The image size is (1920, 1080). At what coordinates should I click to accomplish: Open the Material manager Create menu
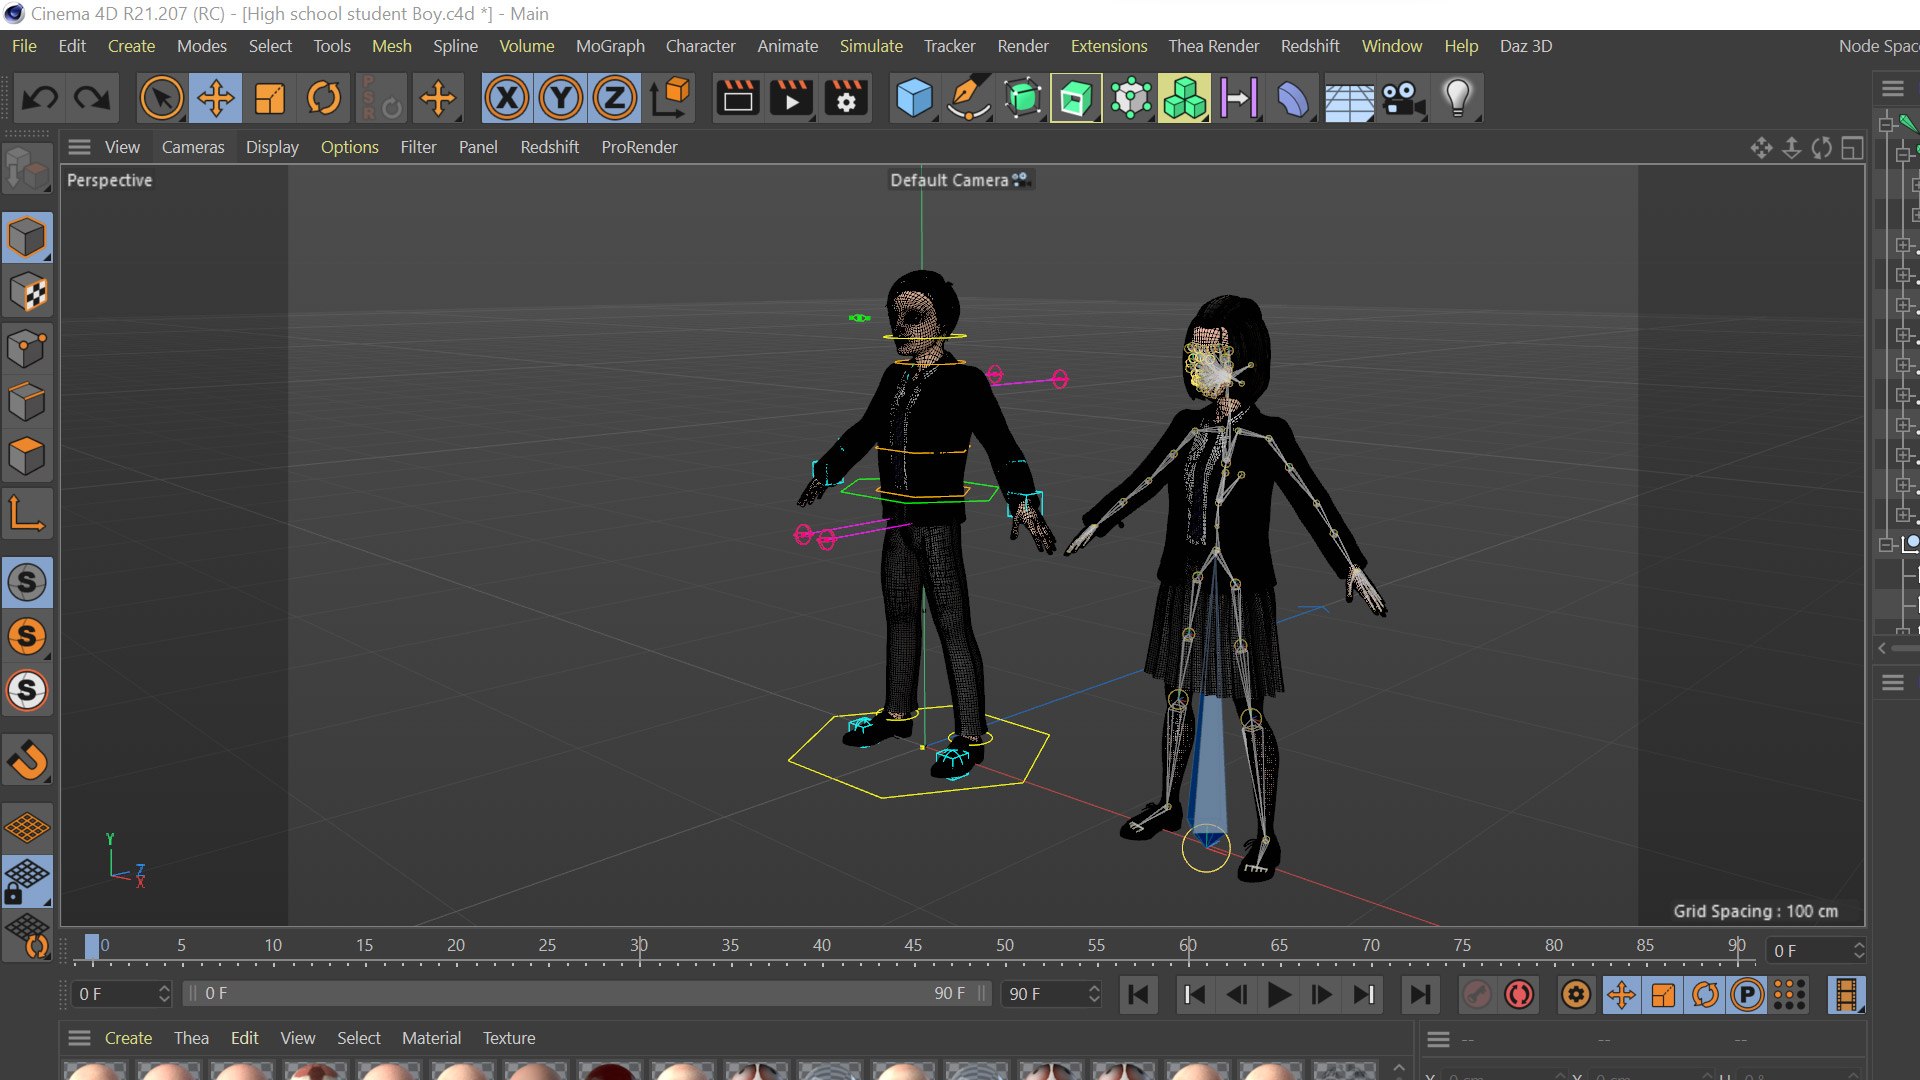click(128, 1038)
